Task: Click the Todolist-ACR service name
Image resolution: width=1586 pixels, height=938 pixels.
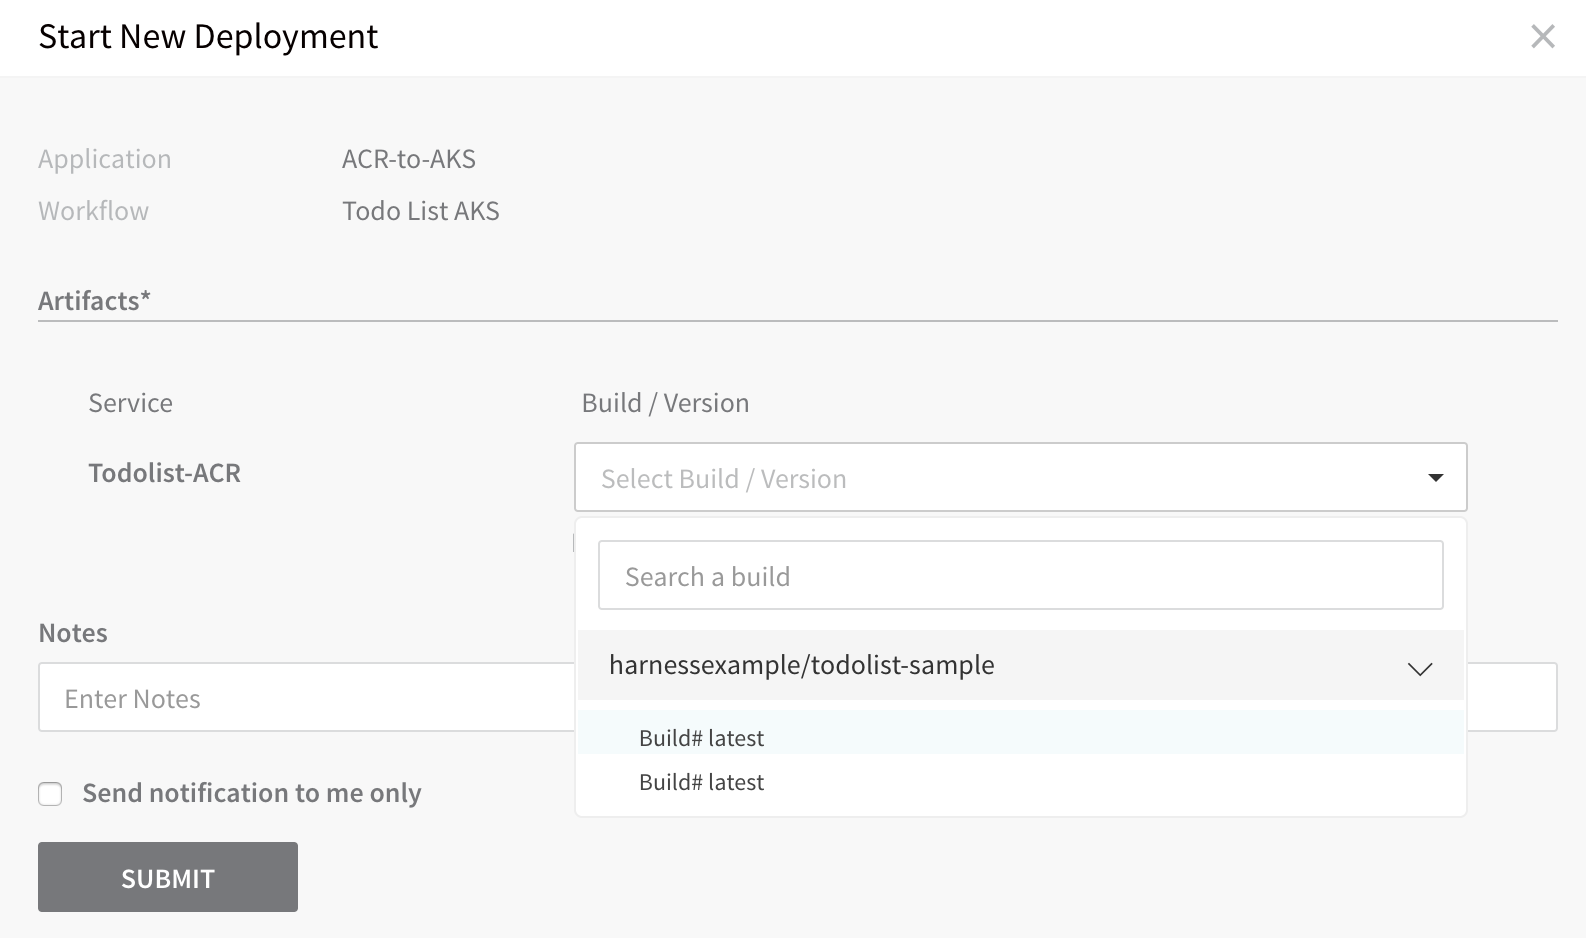Action: pos(165,473)
